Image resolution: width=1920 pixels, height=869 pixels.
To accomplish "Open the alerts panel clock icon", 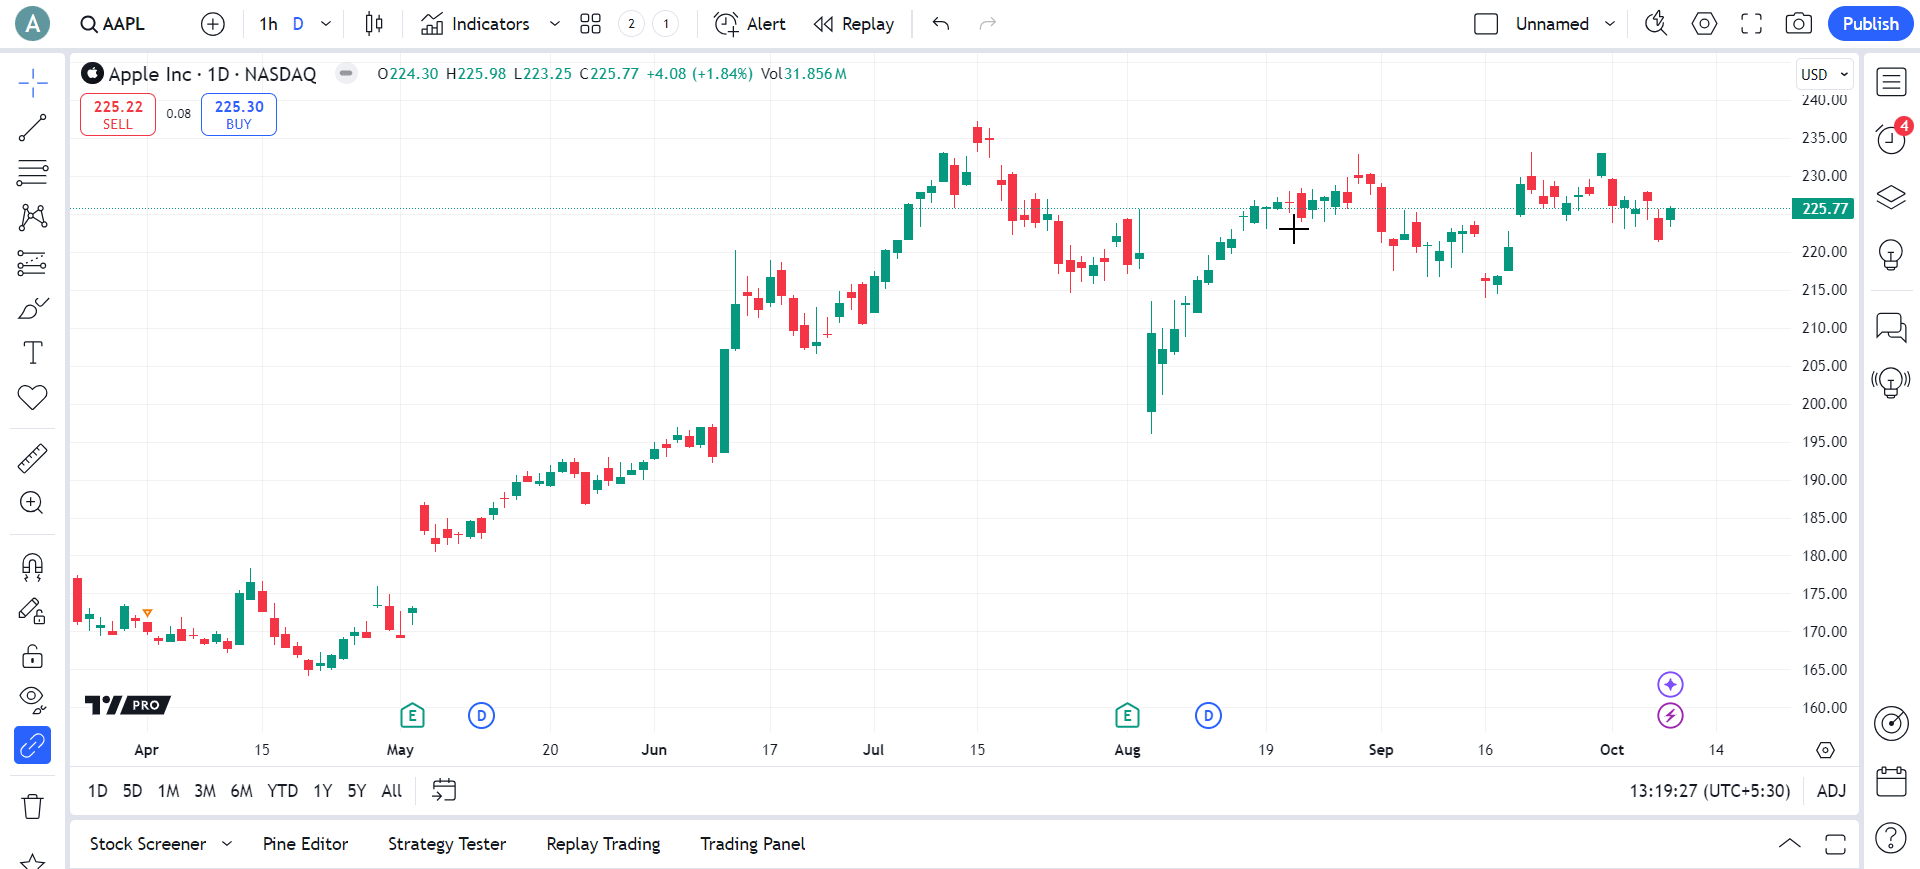I will click(1890, 139).
